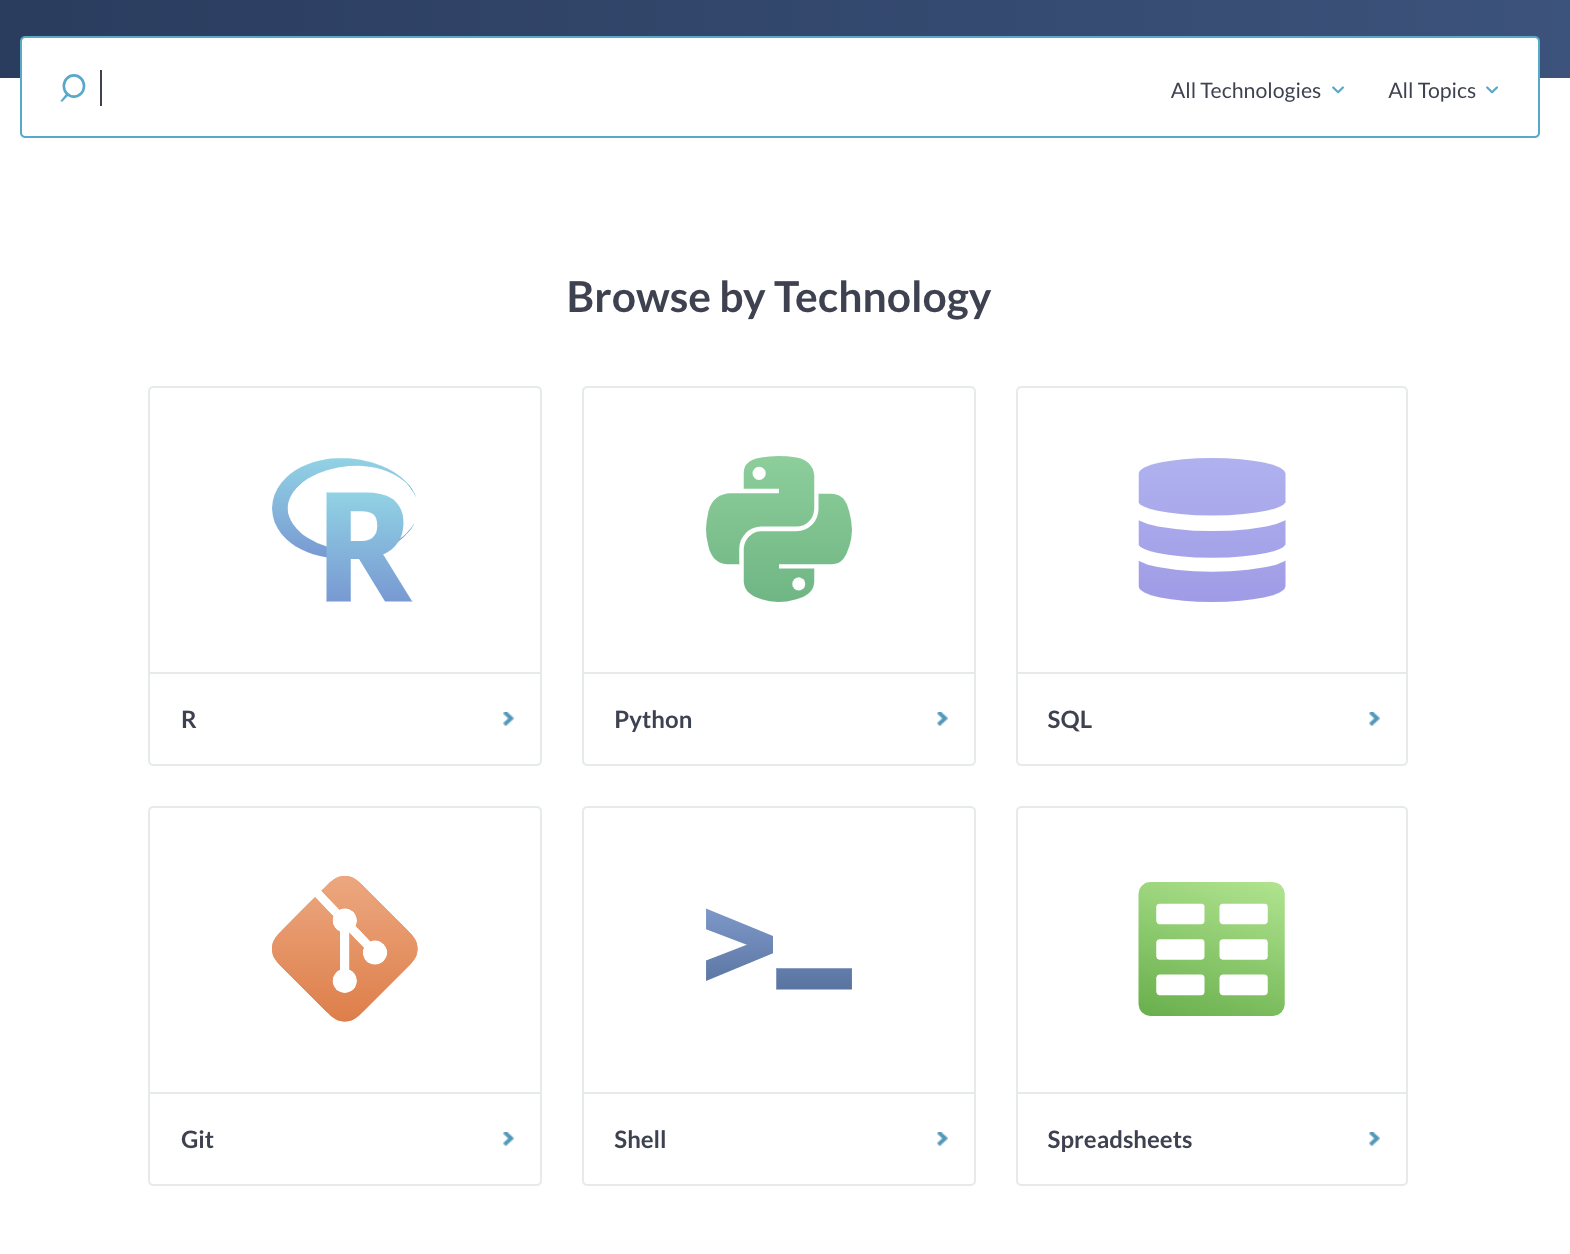Click the Python snake logo
Viewport: 1570px width, 1254px height.
[x=779, y=529]
